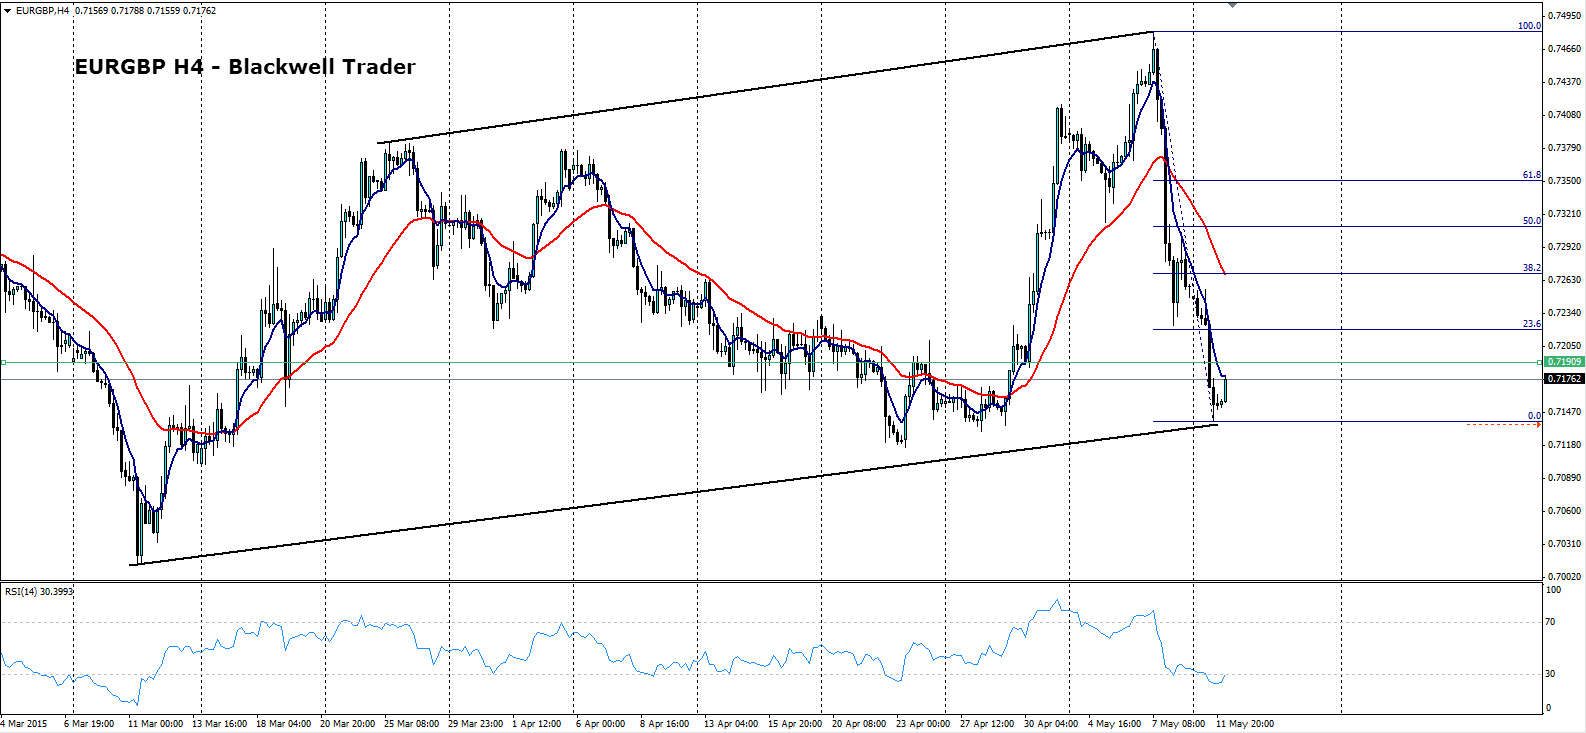1586x733 pixels.
Task: Click the 0.73790 price axis label
Action: click(1565, 148)
